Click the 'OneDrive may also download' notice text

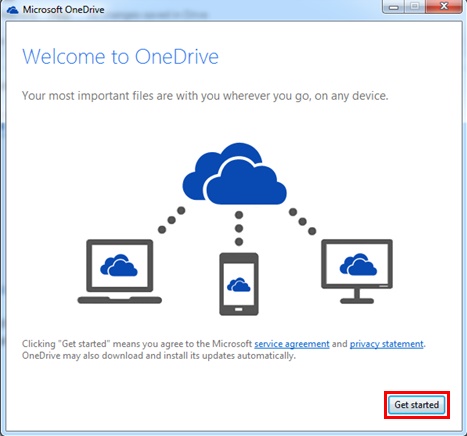pos(159,356)
